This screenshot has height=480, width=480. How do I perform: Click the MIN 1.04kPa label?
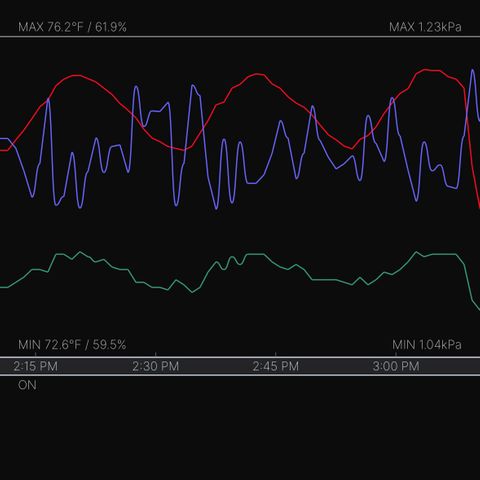pos(427,345)
